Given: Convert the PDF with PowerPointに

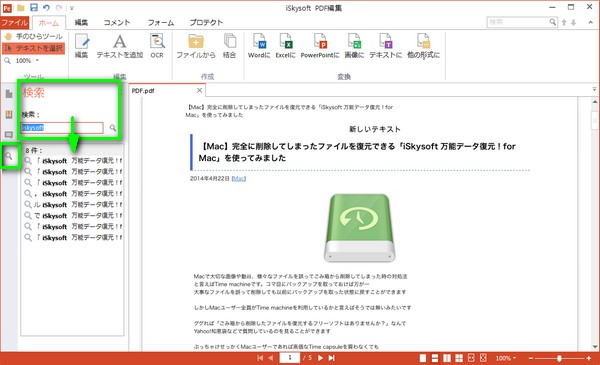Looking at the screenshot, I should 320,46.
